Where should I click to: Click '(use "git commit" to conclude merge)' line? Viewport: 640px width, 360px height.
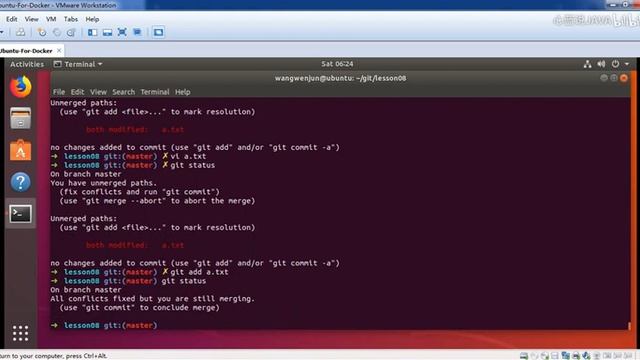140,308
